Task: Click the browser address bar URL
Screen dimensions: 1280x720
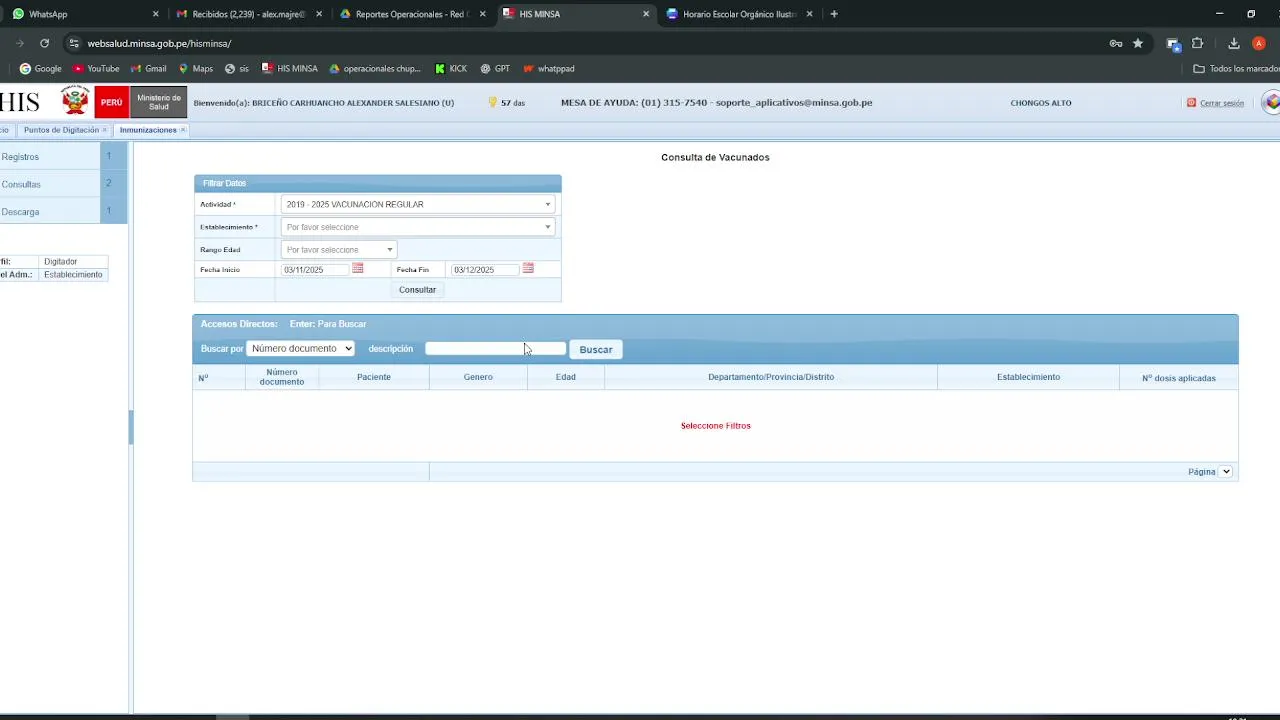Action: [x=159, y=44]
